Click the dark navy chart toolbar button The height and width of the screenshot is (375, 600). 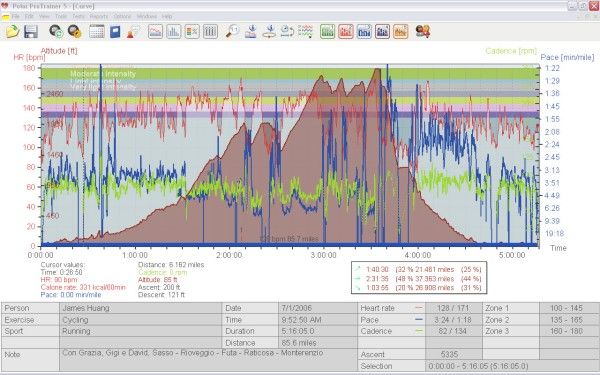(x=383, y=31)
